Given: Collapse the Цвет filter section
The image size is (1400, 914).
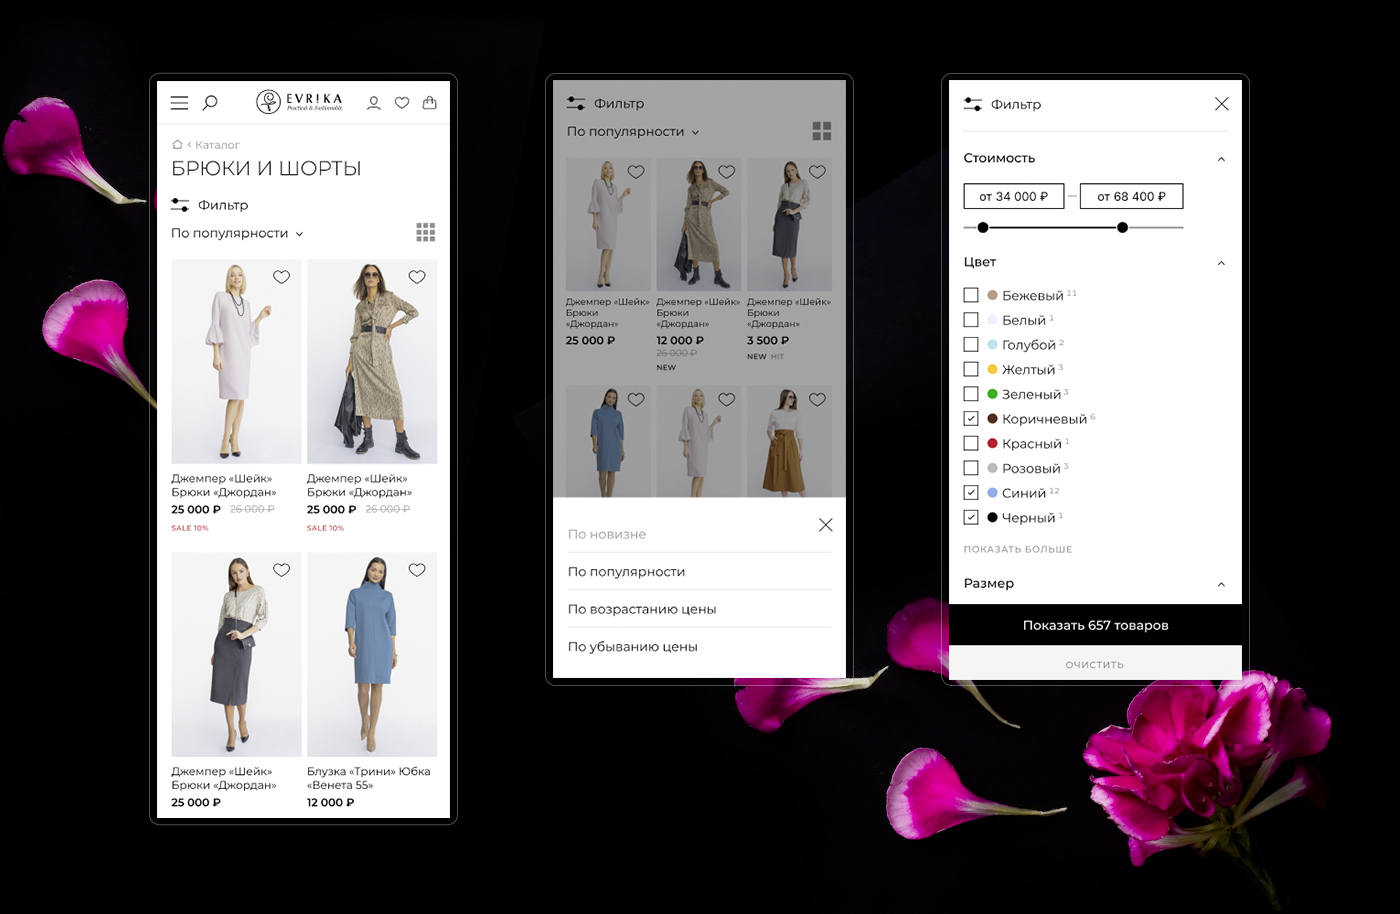Looking at the screenshot, I should (x=1221, y=262).
